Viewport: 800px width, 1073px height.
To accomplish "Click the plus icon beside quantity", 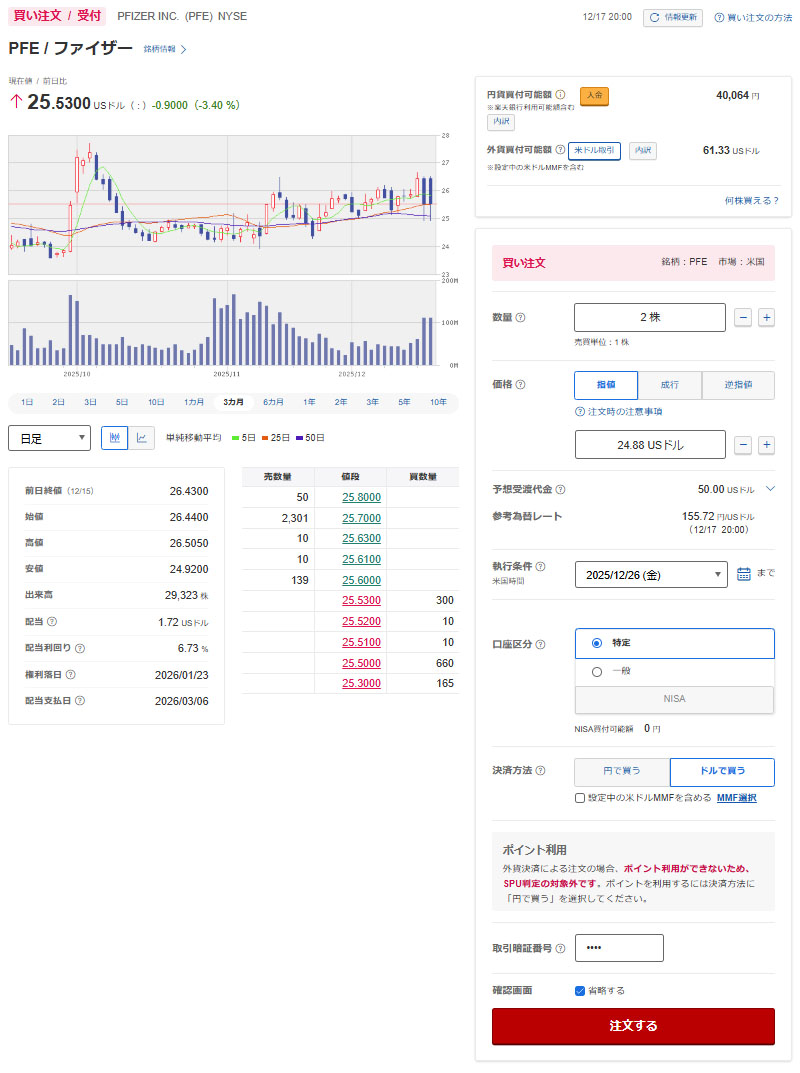I will click(766, 317).
